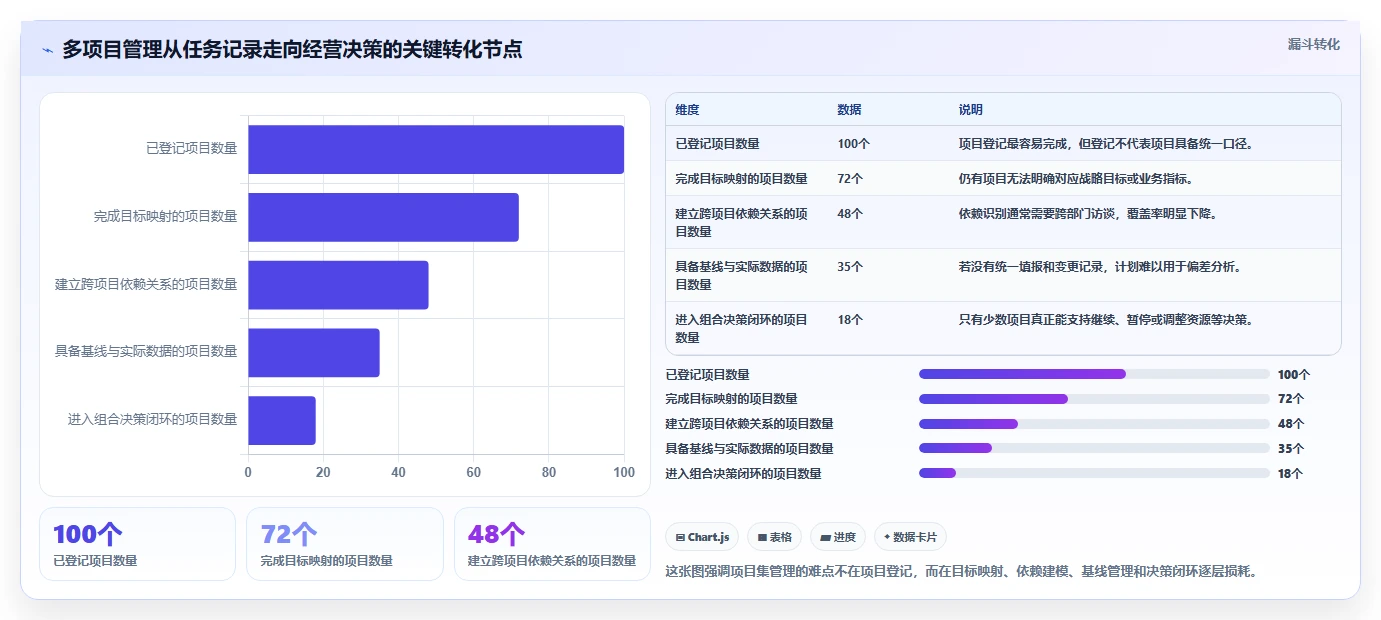Viewport: 1381px width, 620px height.
Task: Click the progress bar showing 18个
Action: click(x=1094, y=473)
